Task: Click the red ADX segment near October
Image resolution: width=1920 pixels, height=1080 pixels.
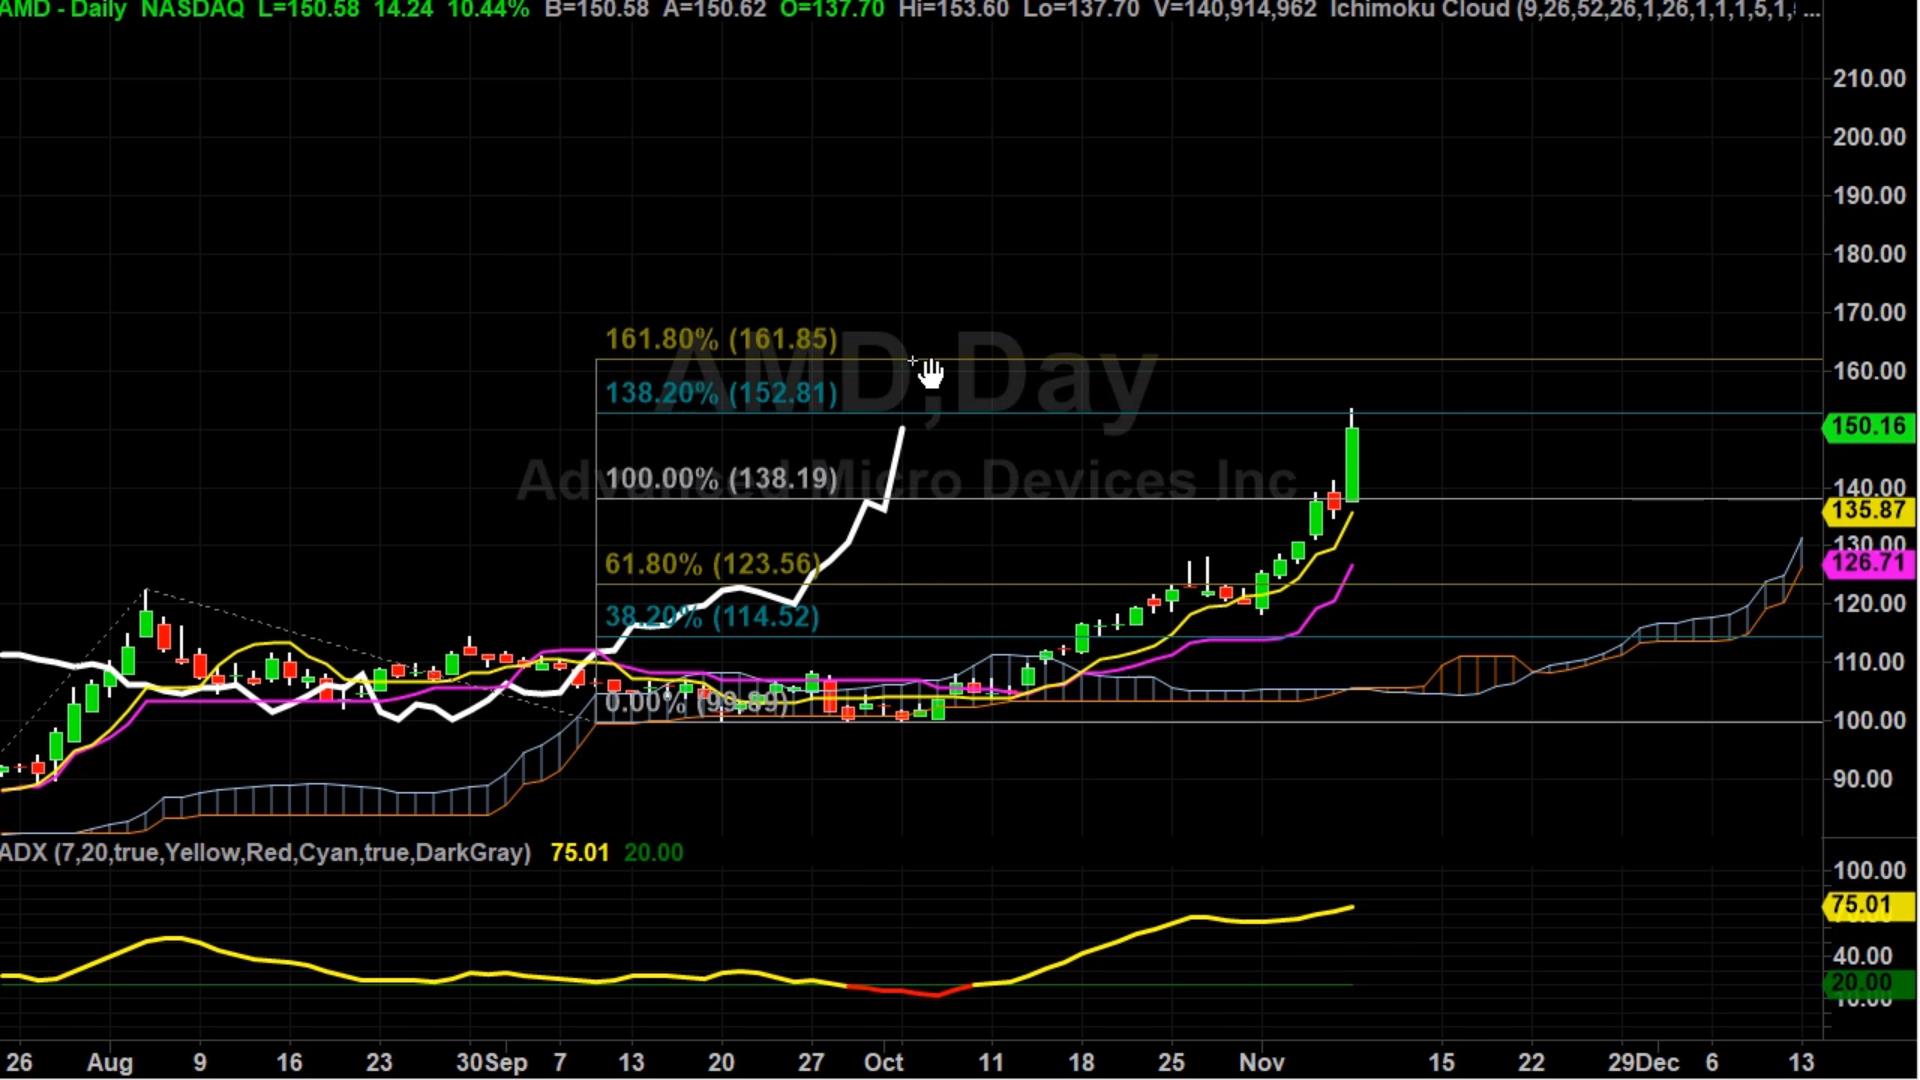Action: 908,991
